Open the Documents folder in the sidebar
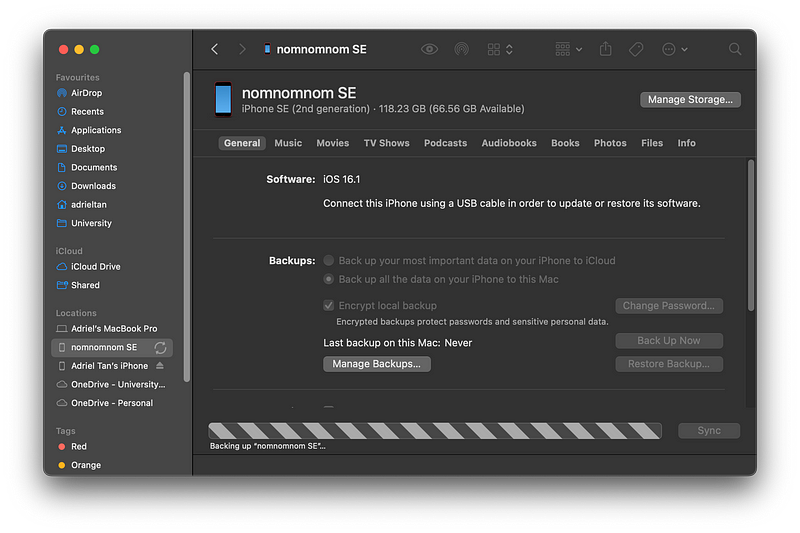The width and height of the screenshot is (800, 533). click(112, 167)
